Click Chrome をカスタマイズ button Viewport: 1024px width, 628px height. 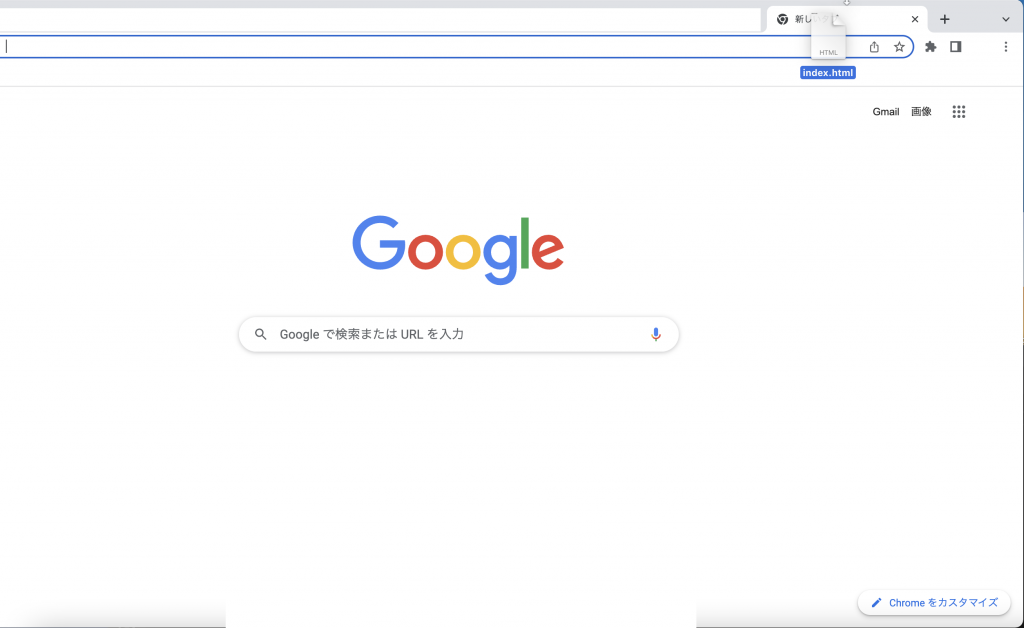pos(935,603)
